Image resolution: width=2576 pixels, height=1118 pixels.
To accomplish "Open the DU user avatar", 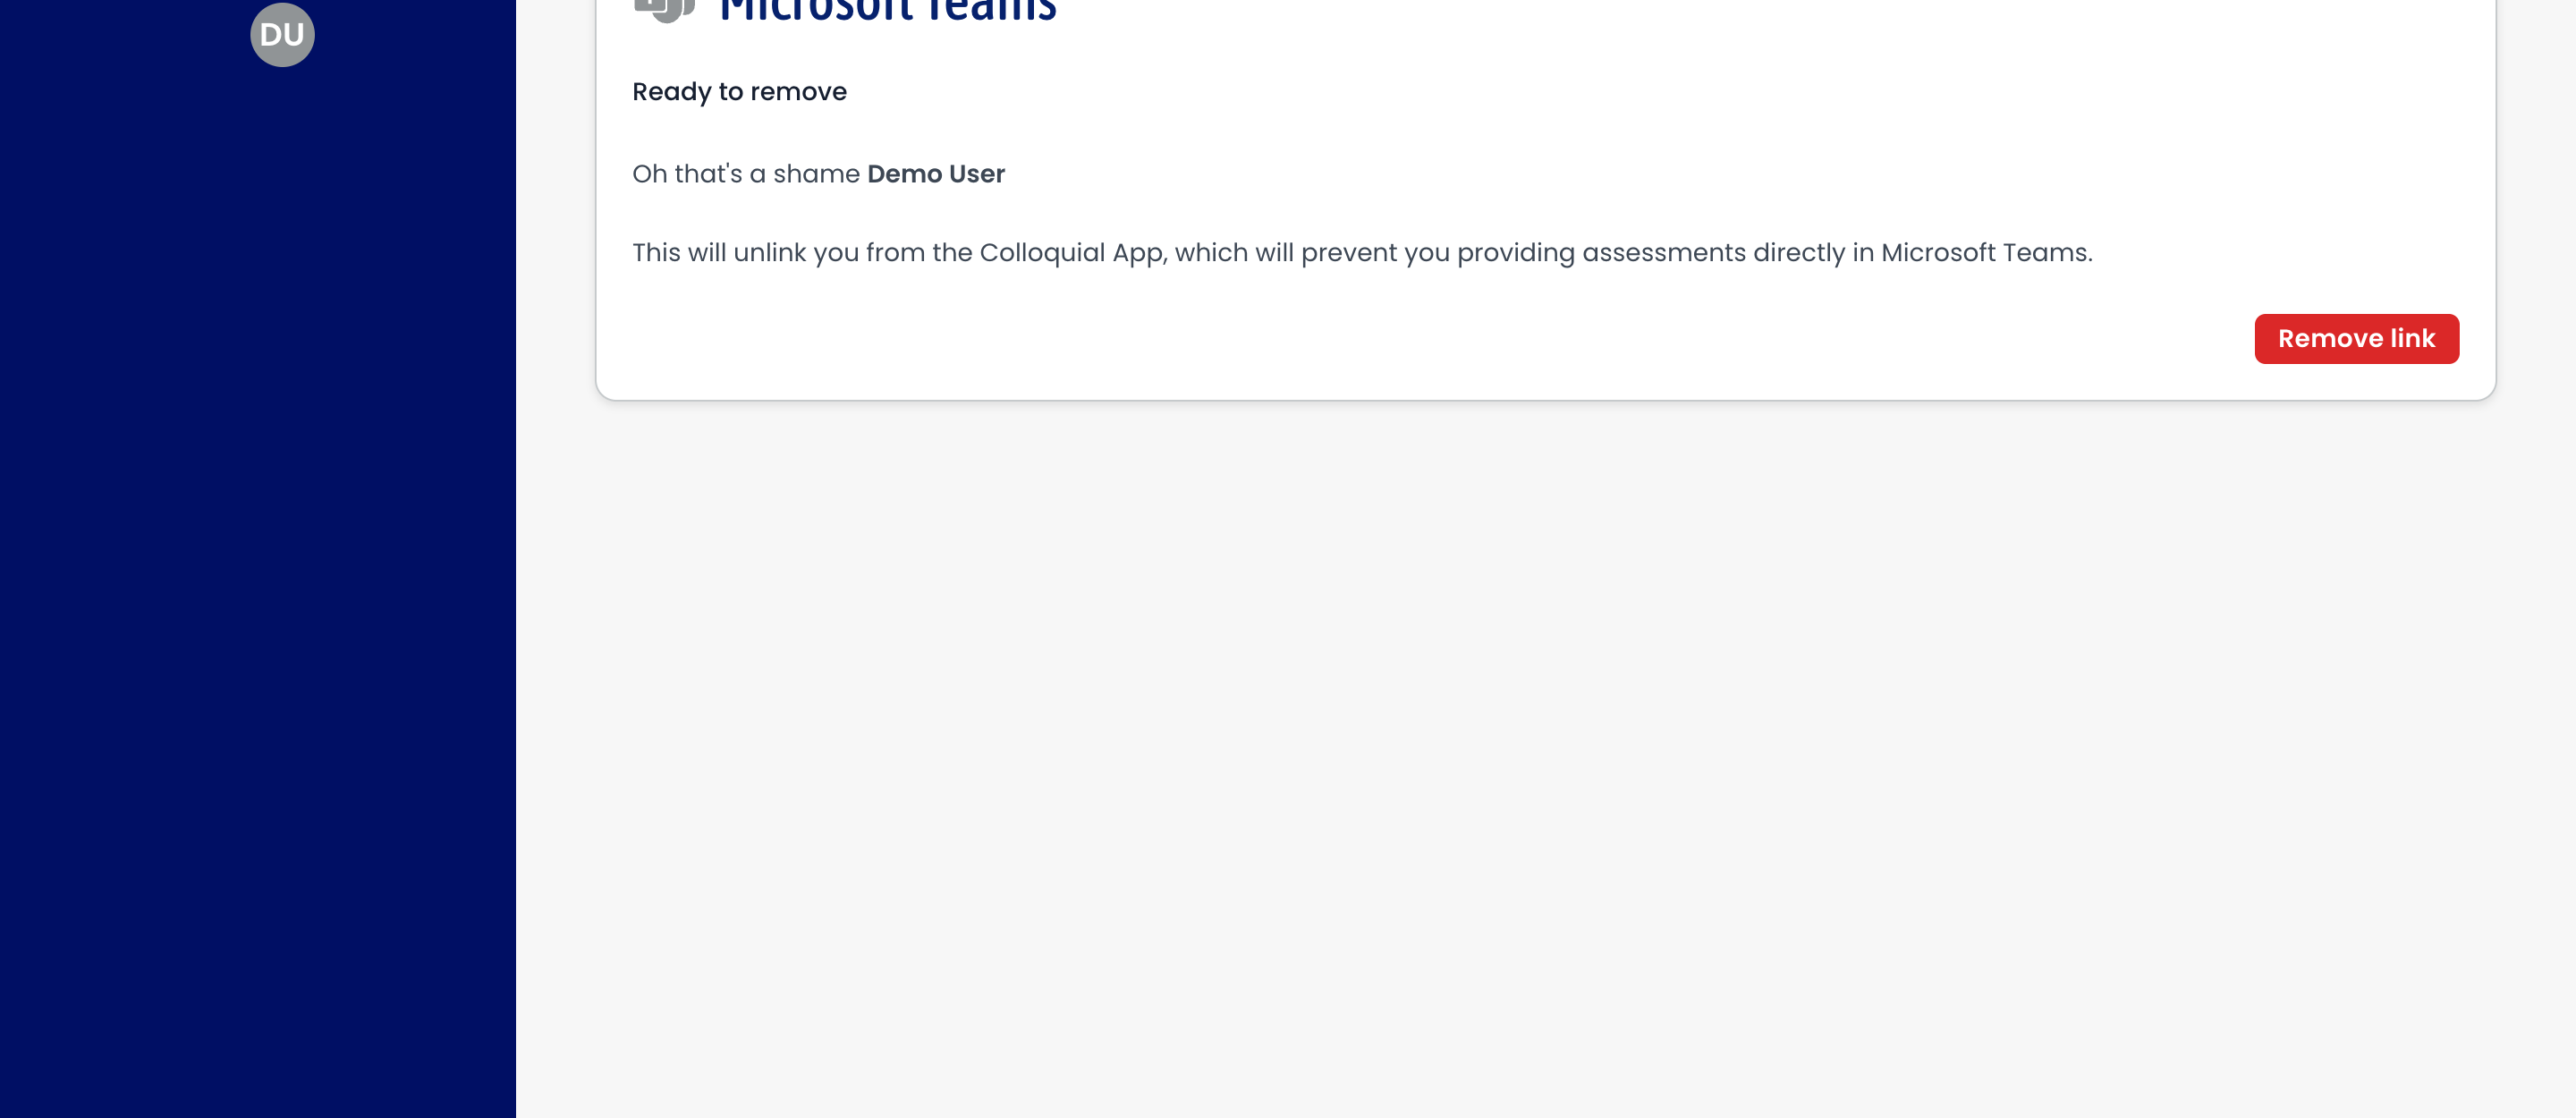I will coord(282,34).
